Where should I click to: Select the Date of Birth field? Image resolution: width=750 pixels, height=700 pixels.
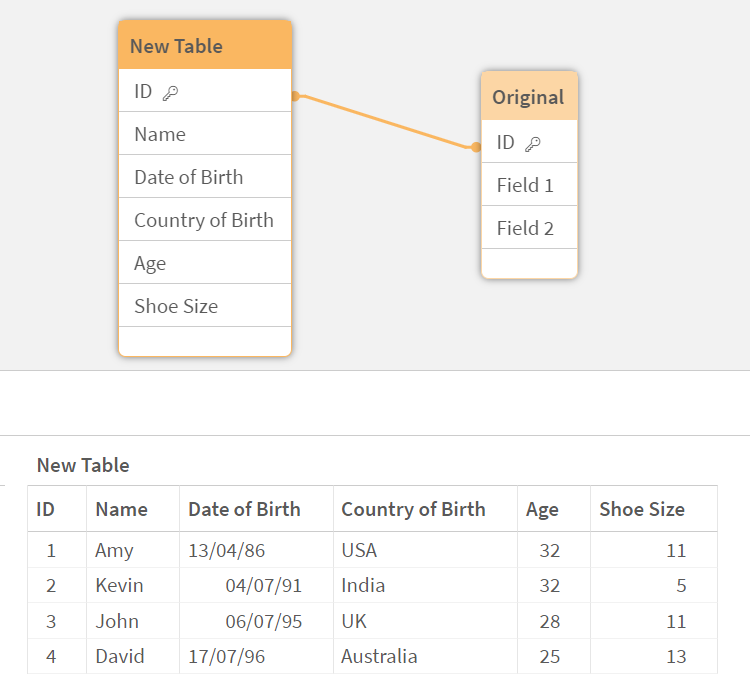[188, 177]
